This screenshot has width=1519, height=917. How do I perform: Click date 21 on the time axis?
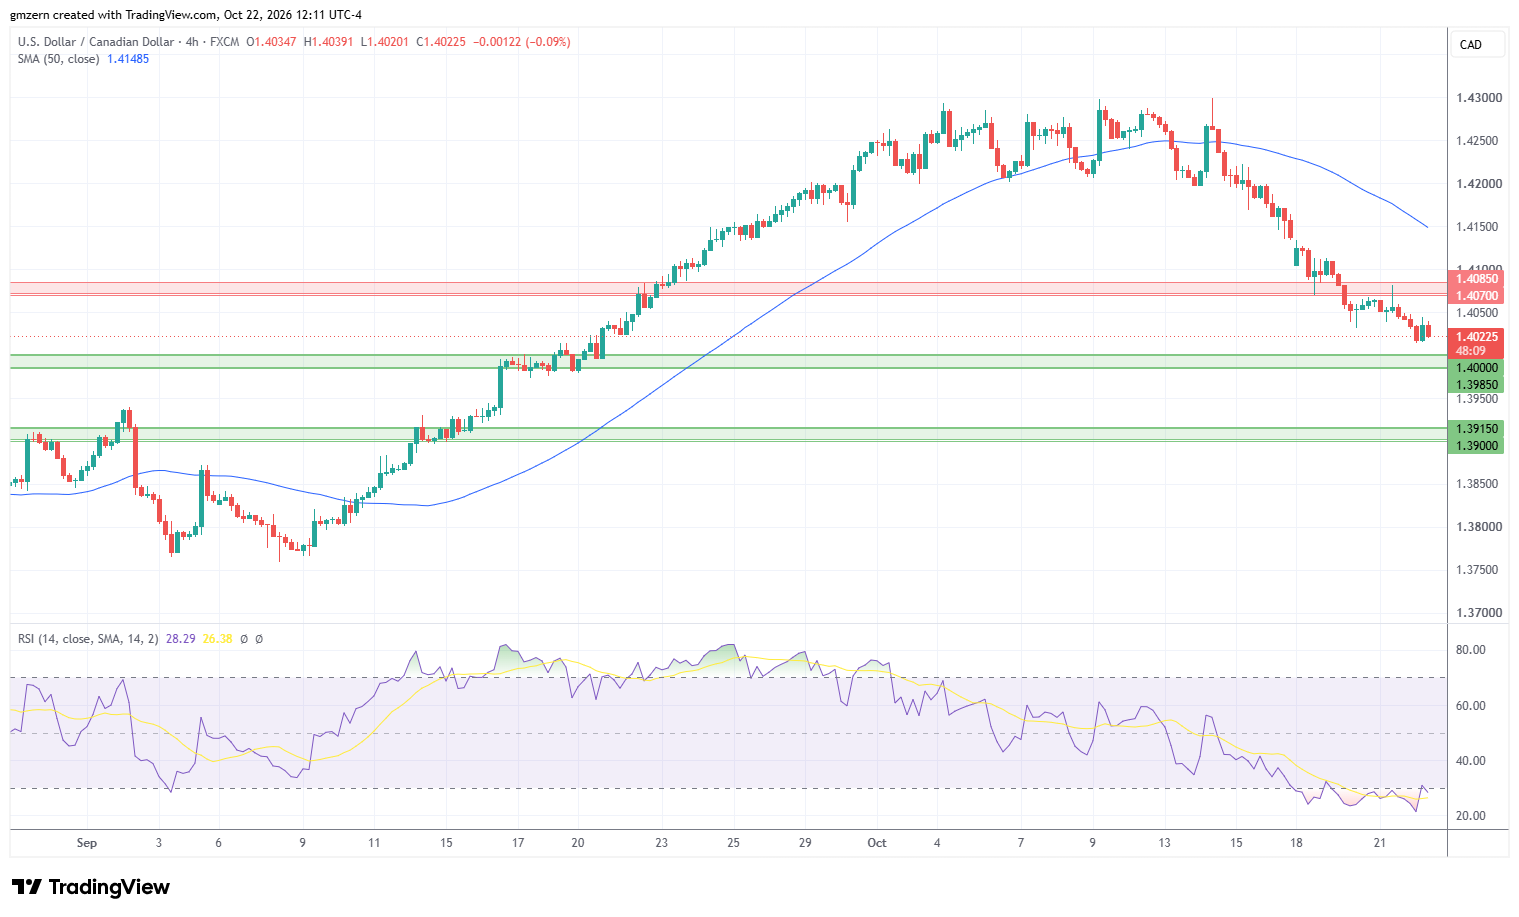pyautogui.click(x=1380, y=843)
